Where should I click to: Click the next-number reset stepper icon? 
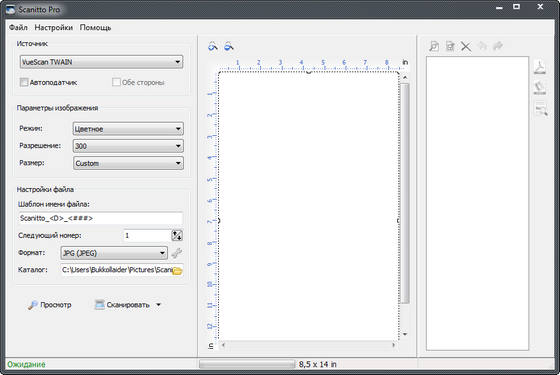[x=177, y=235]
